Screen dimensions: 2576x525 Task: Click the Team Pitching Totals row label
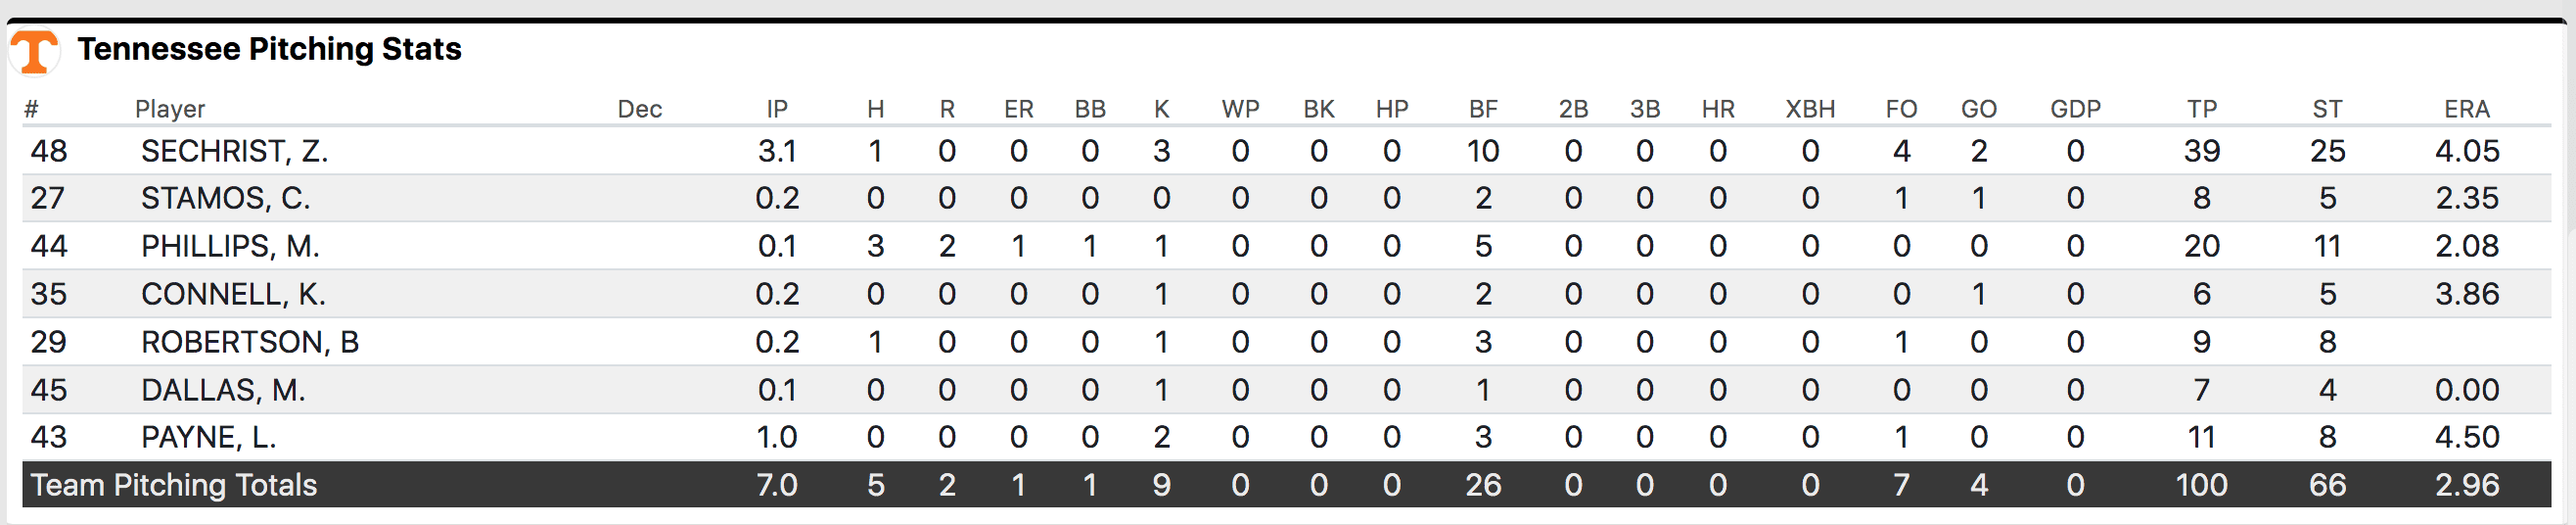coord(174,485)
